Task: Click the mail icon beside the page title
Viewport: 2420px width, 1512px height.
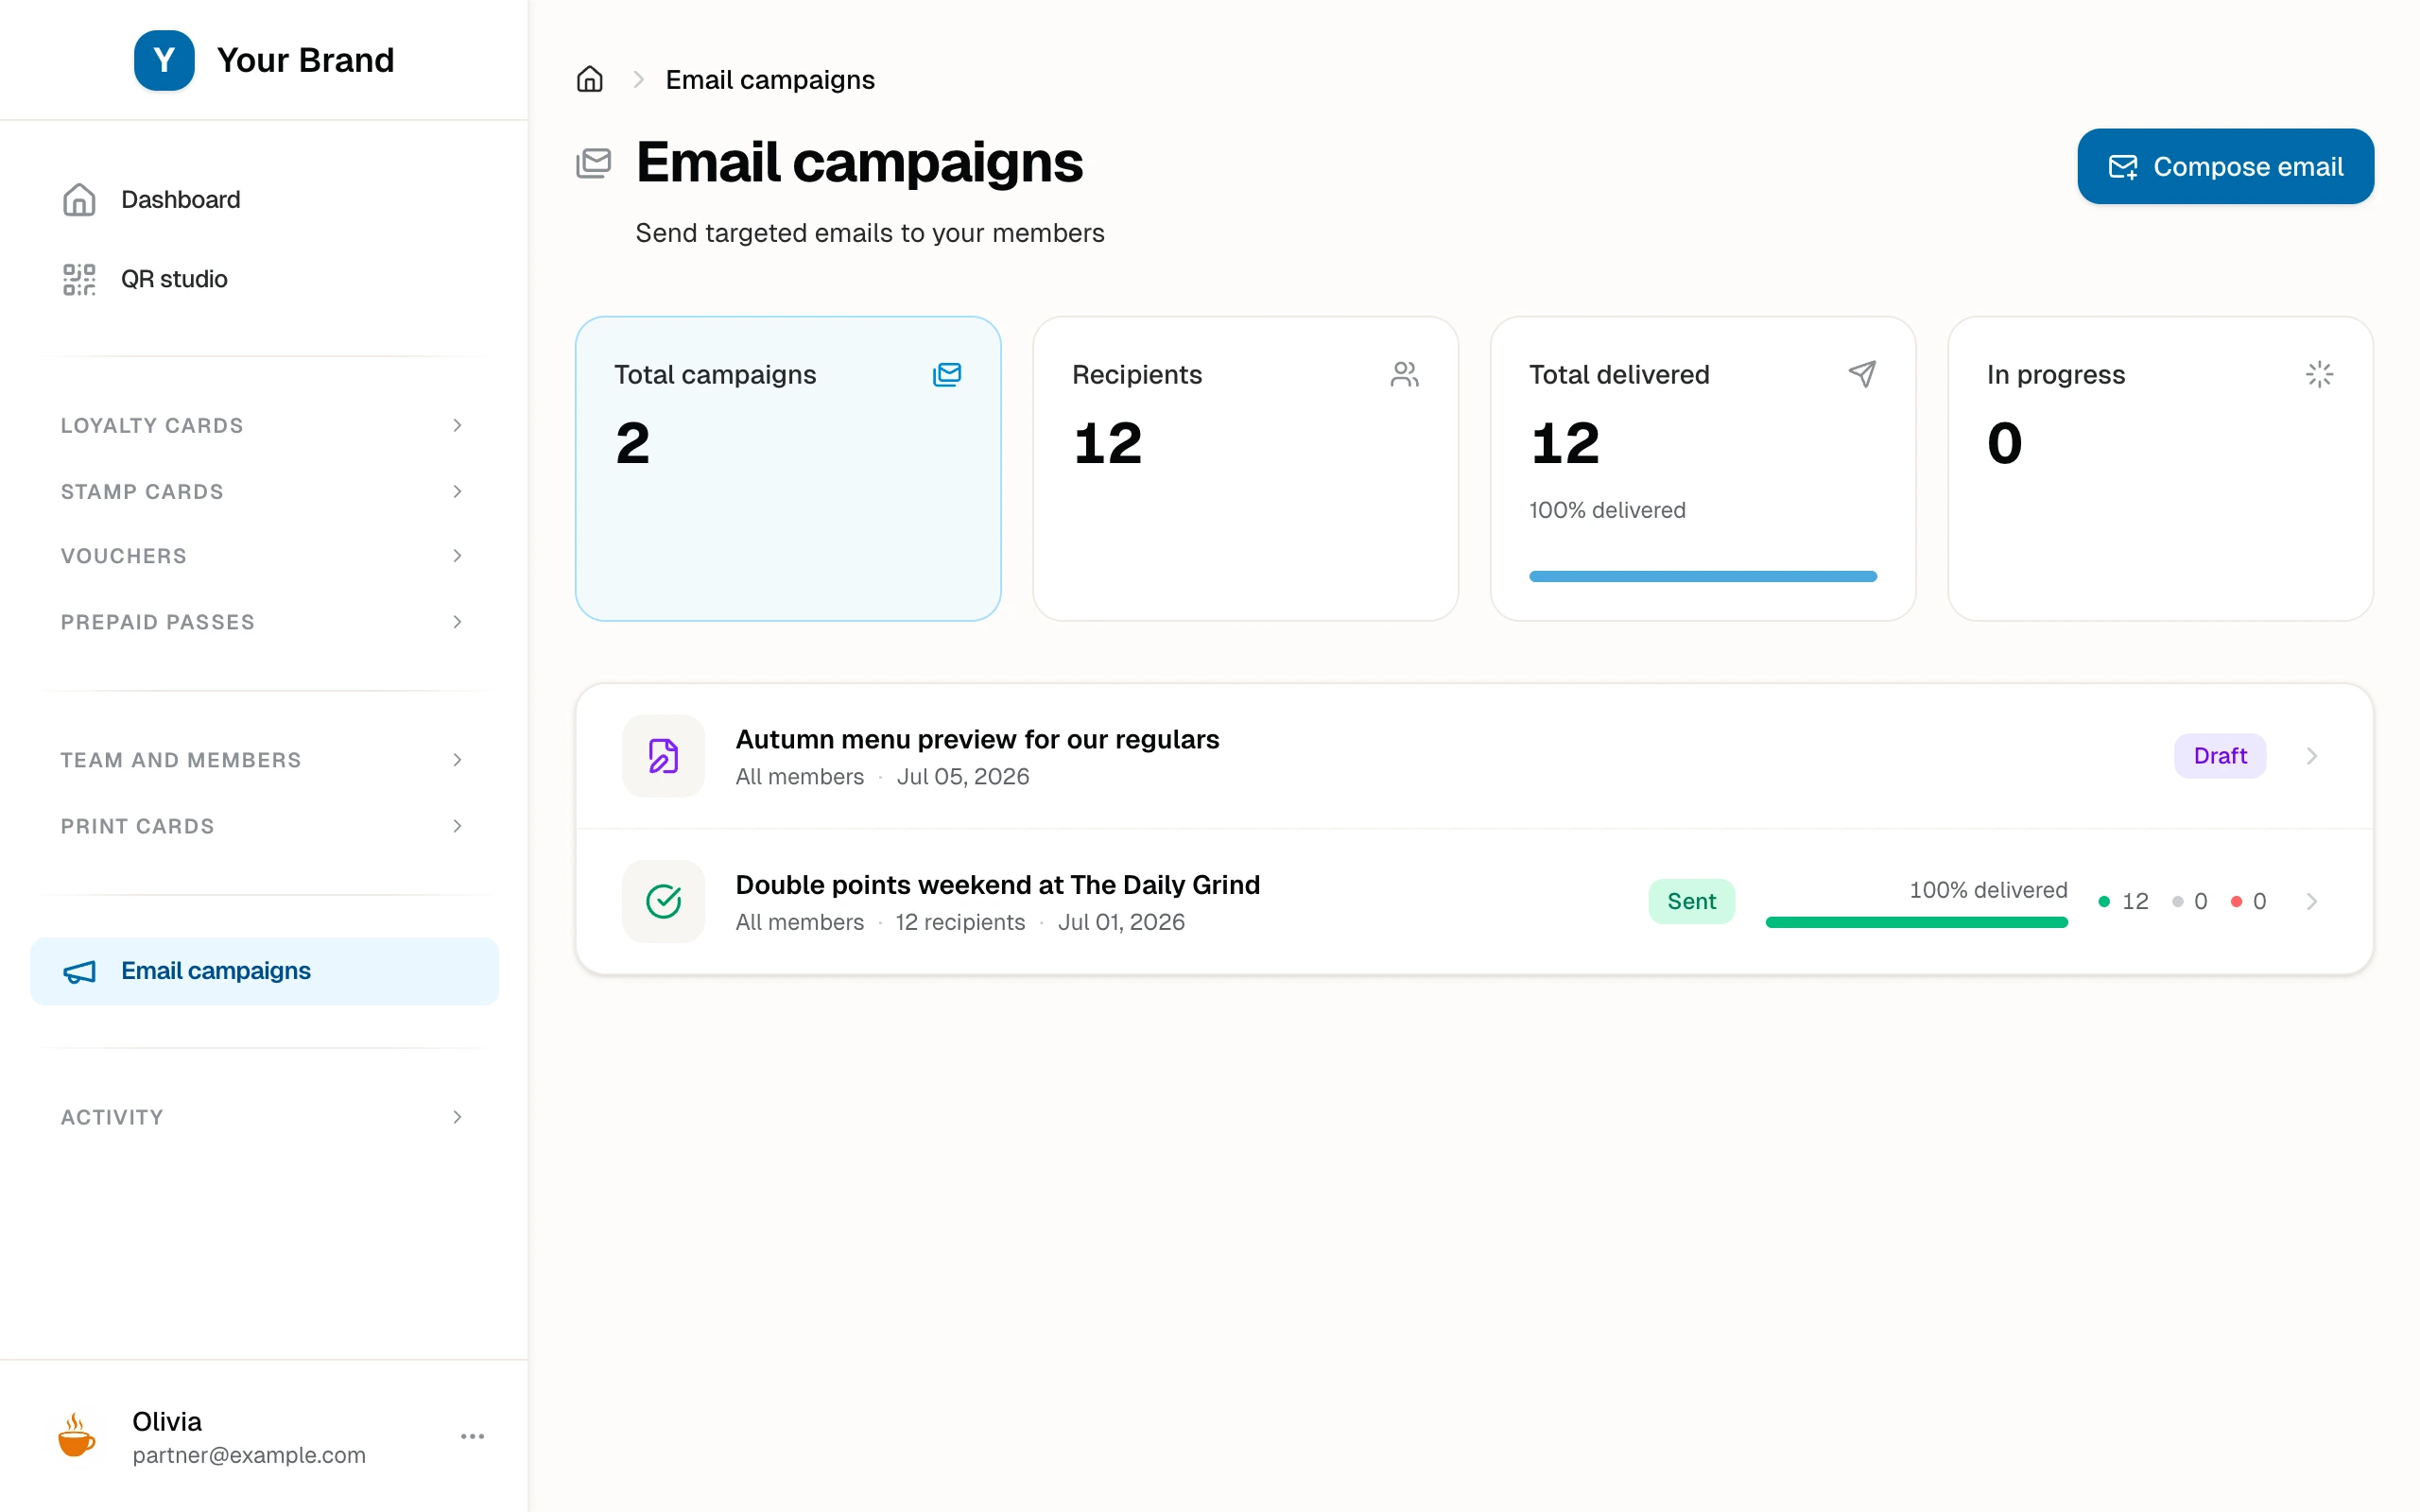Action: pos(594,163)
